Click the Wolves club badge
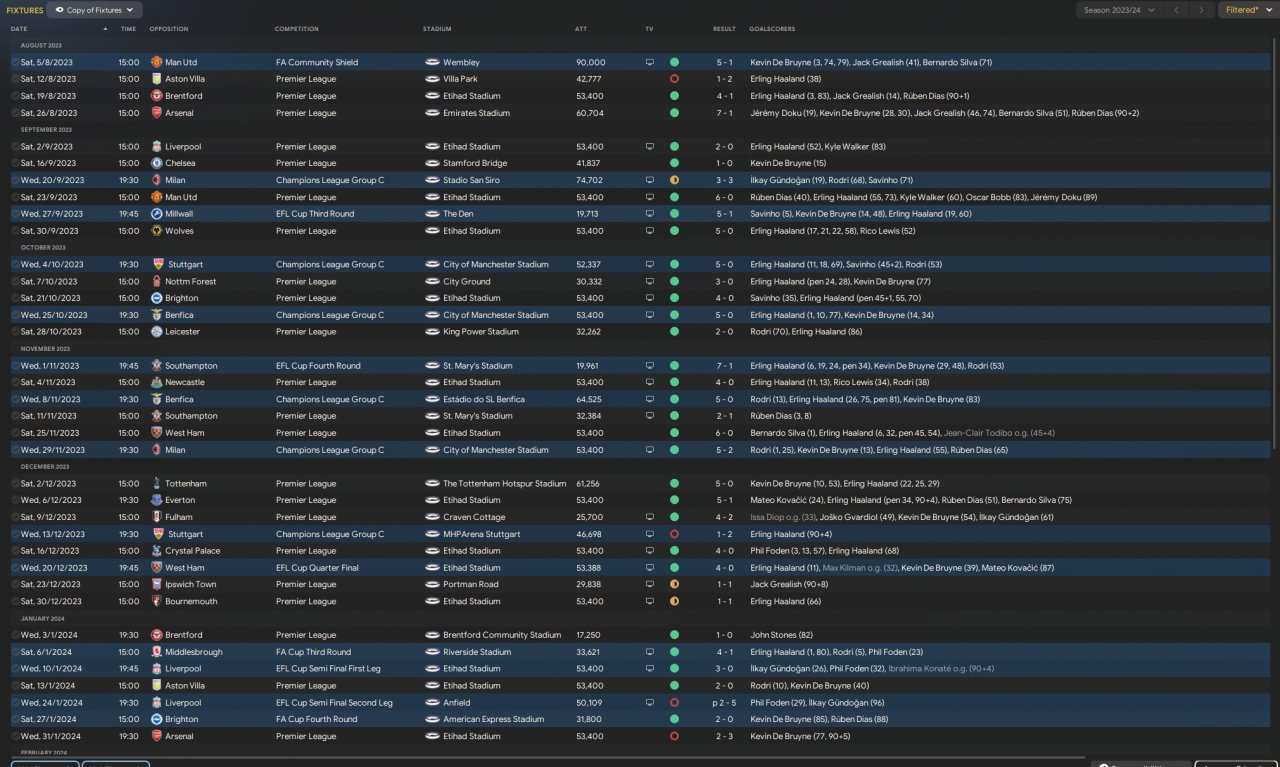The height and width of the screenshot is (767, 1280). tap(156, 231)
